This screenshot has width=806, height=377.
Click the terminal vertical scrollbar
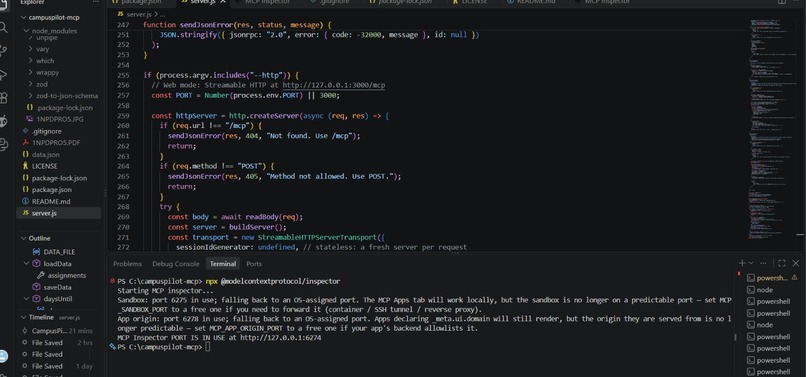736,337
